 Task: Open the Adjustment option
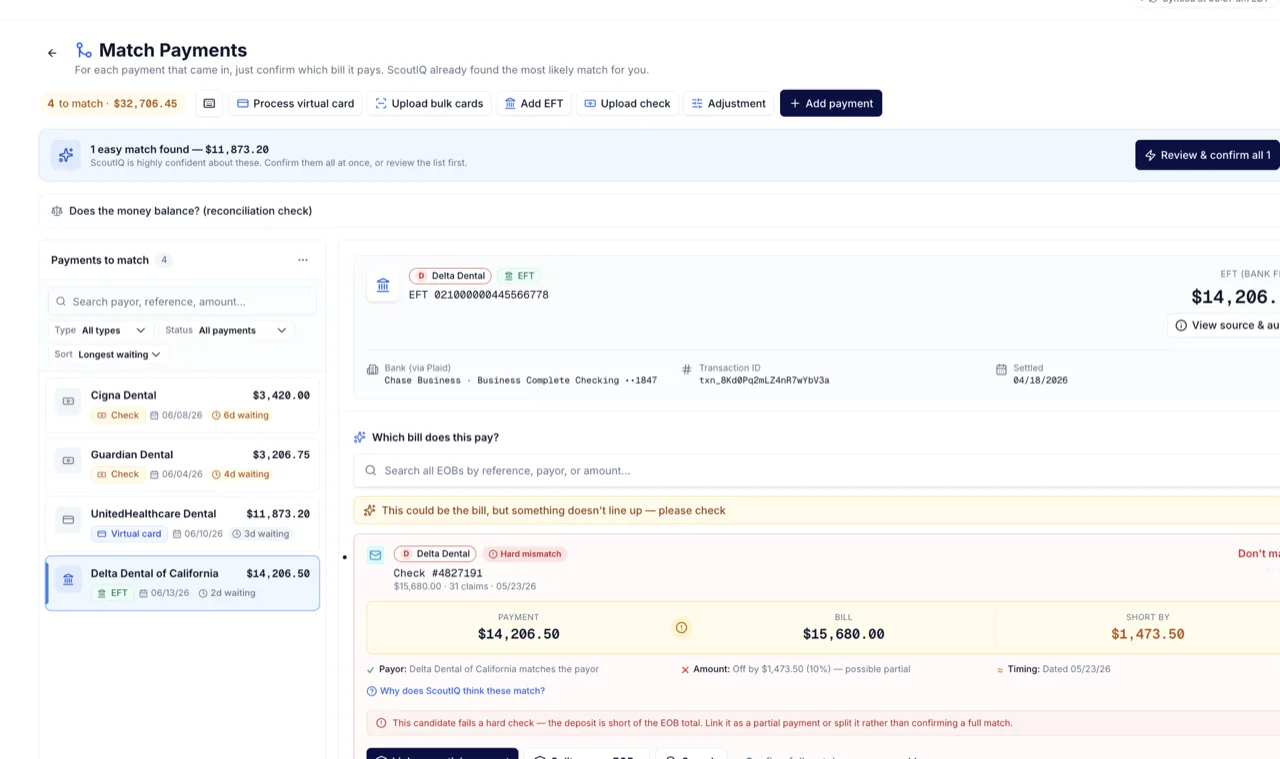click(x=728, y=103)
